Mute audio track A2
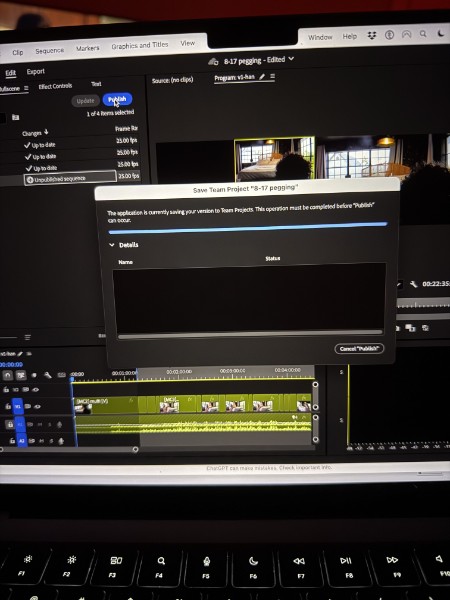The width and height of the screenshot is (450, 600). pyautogui.click(x=42, y=441)
